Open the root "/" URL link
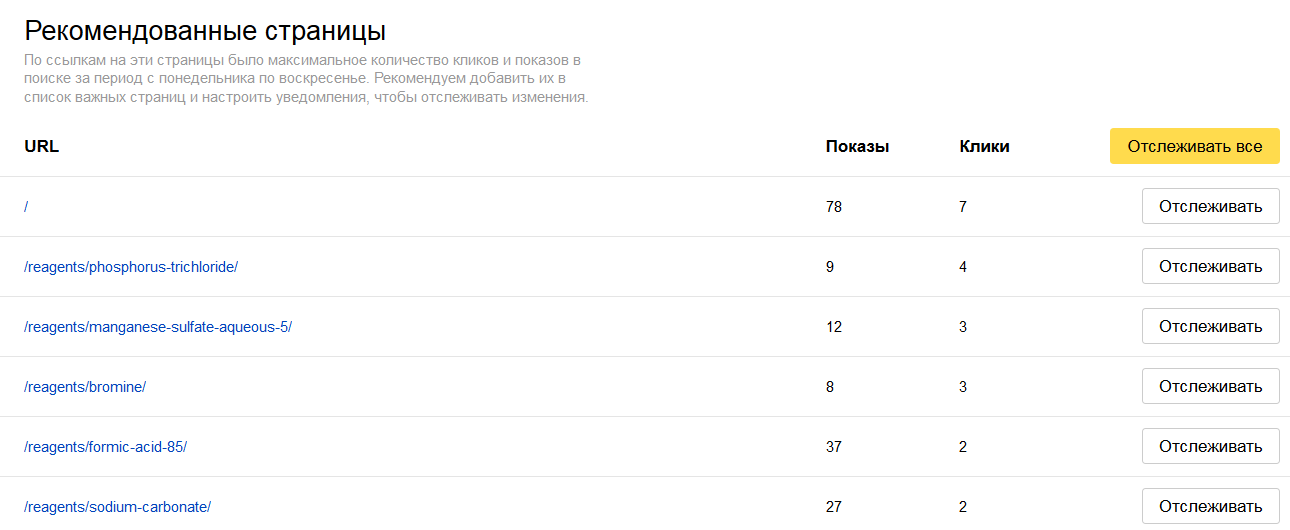Screen dimensions: 1290x530 pyautogui.click(x=27, y=207)
